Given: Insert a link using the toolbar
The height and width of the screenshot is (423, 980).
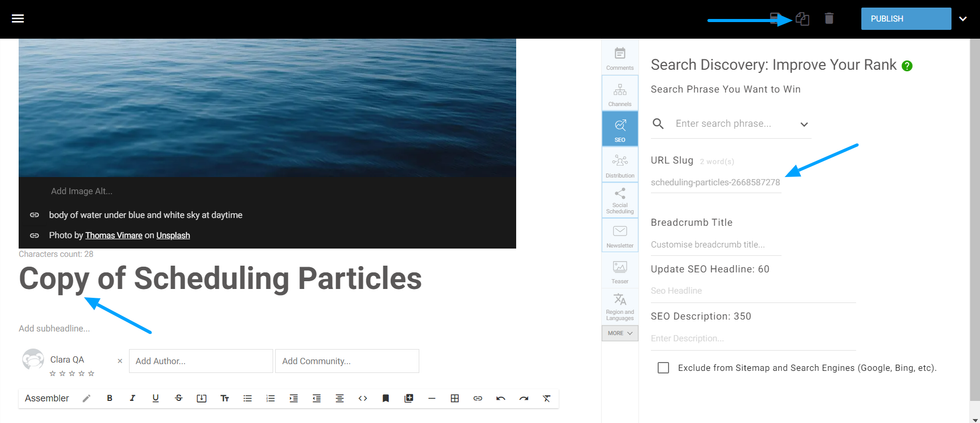Looking at the screenshot, I should coord(478,398).
